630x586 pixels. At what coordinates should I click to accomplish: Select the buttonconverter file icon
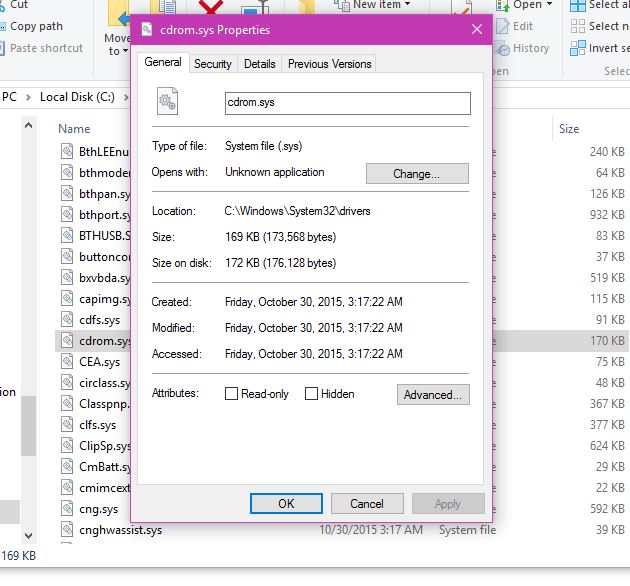(67, 256)
